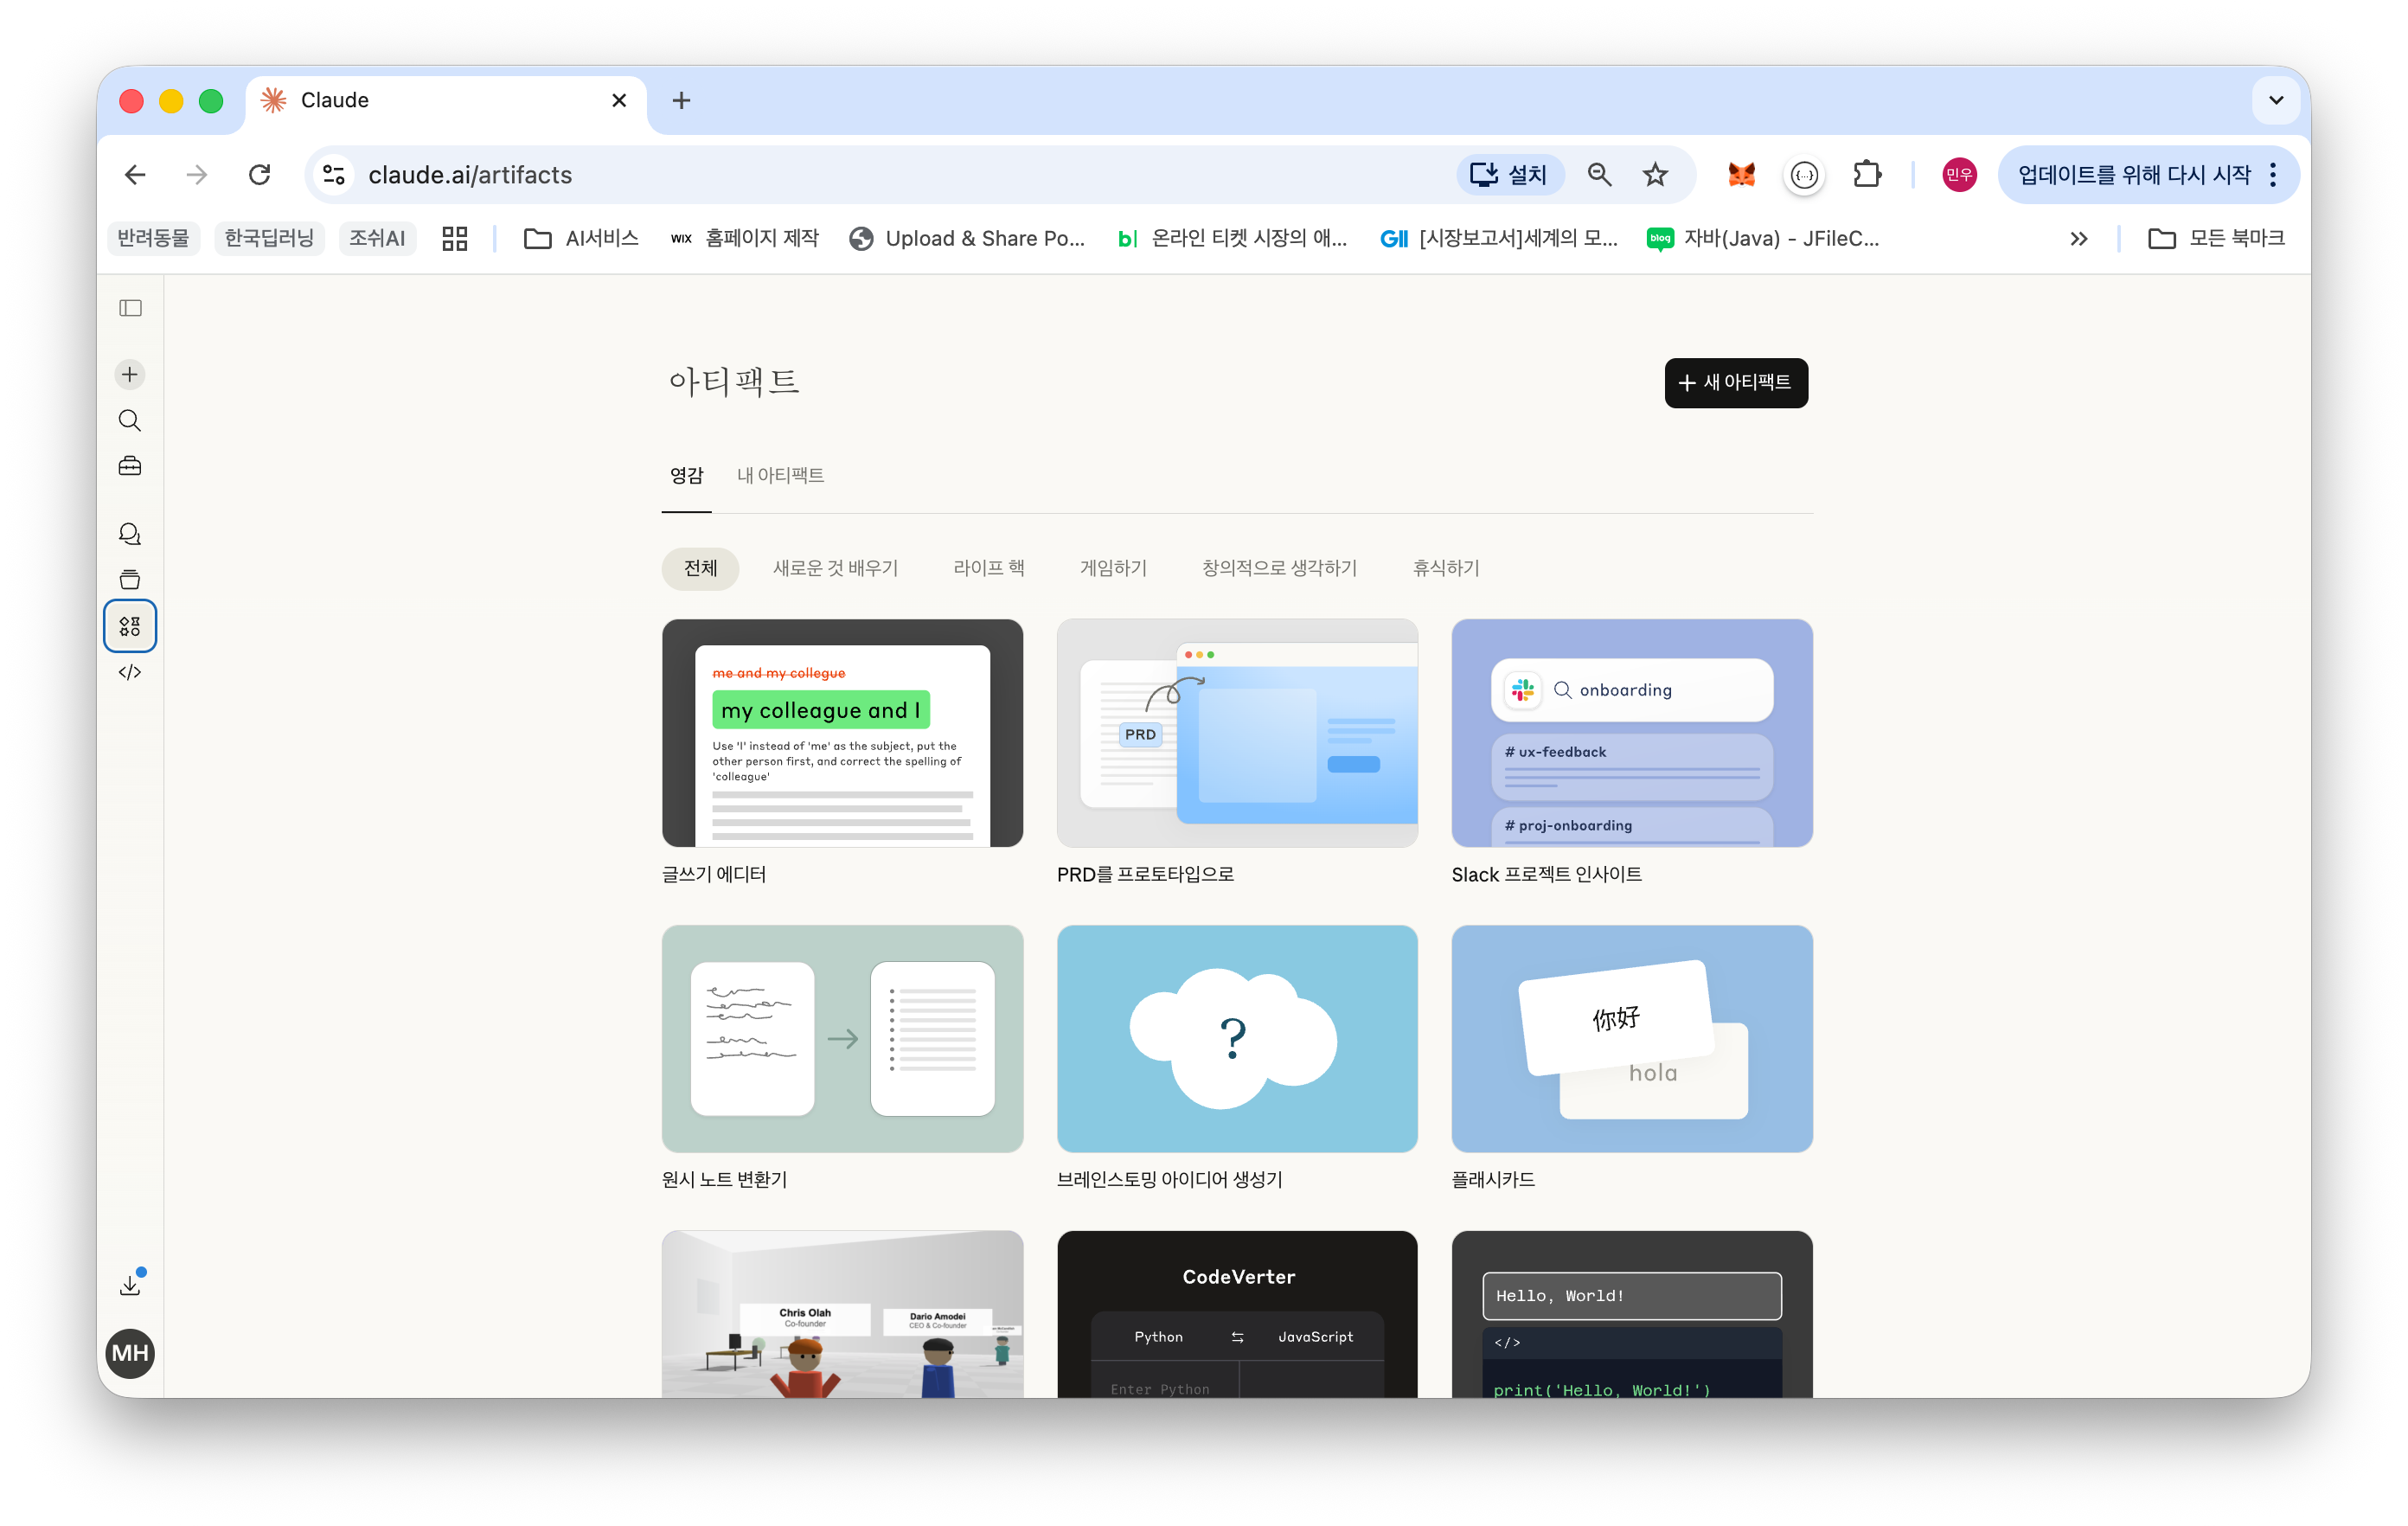Open the round braces extension icon

1804,175
